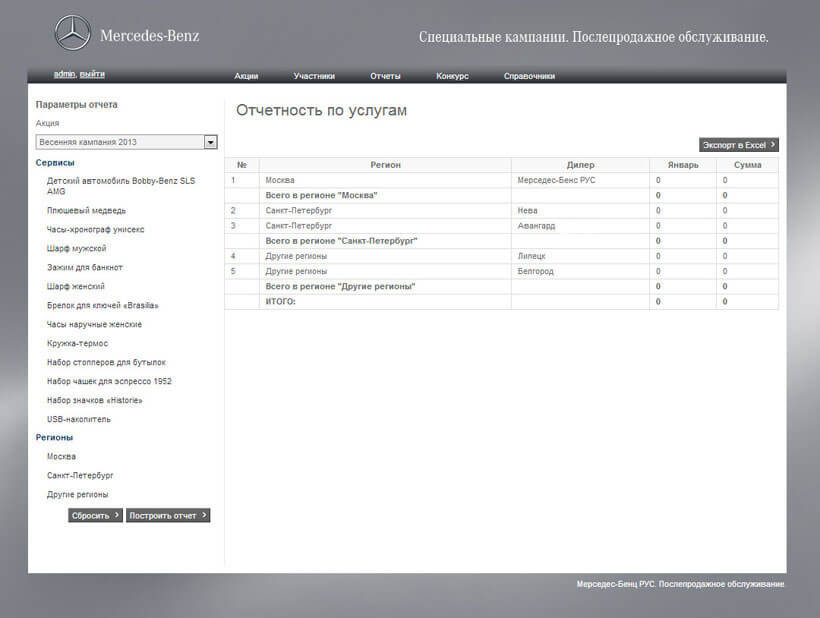The image size is (820, 618).
Task: Click the ИТОГО total row label
Action: point(280,301)
